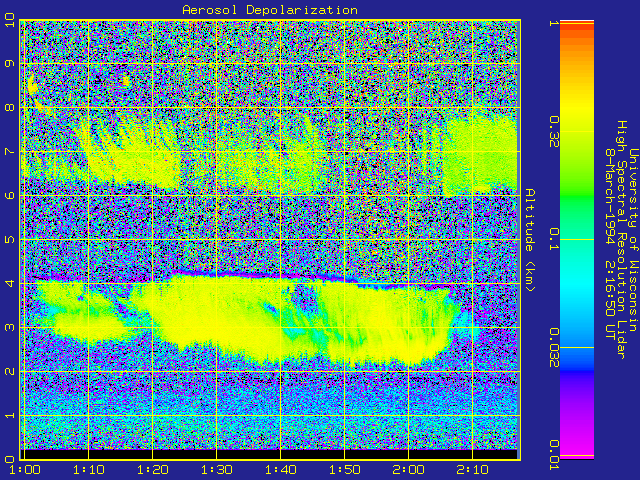Click the altitude label 0
Viewport: 640px width, 480px height.
pos(9,459)
